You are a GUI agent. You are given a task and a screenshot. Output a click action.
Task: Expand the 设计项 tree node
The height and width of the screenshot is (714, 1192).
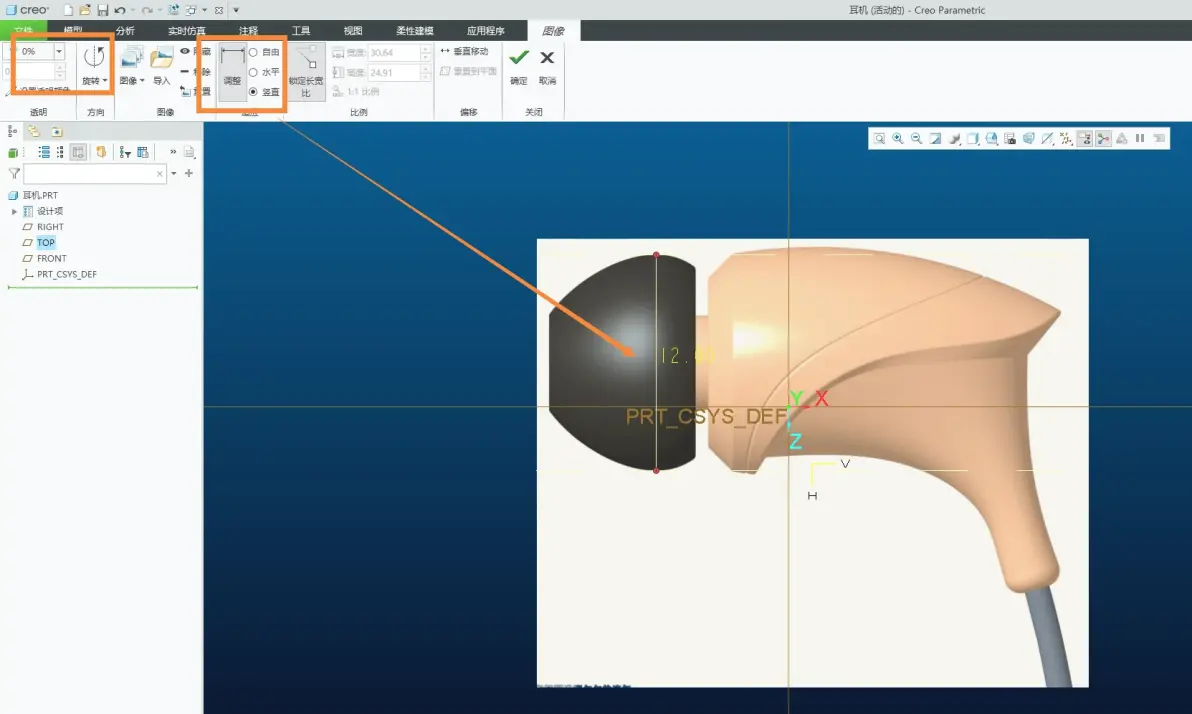[x=14, y=211]
